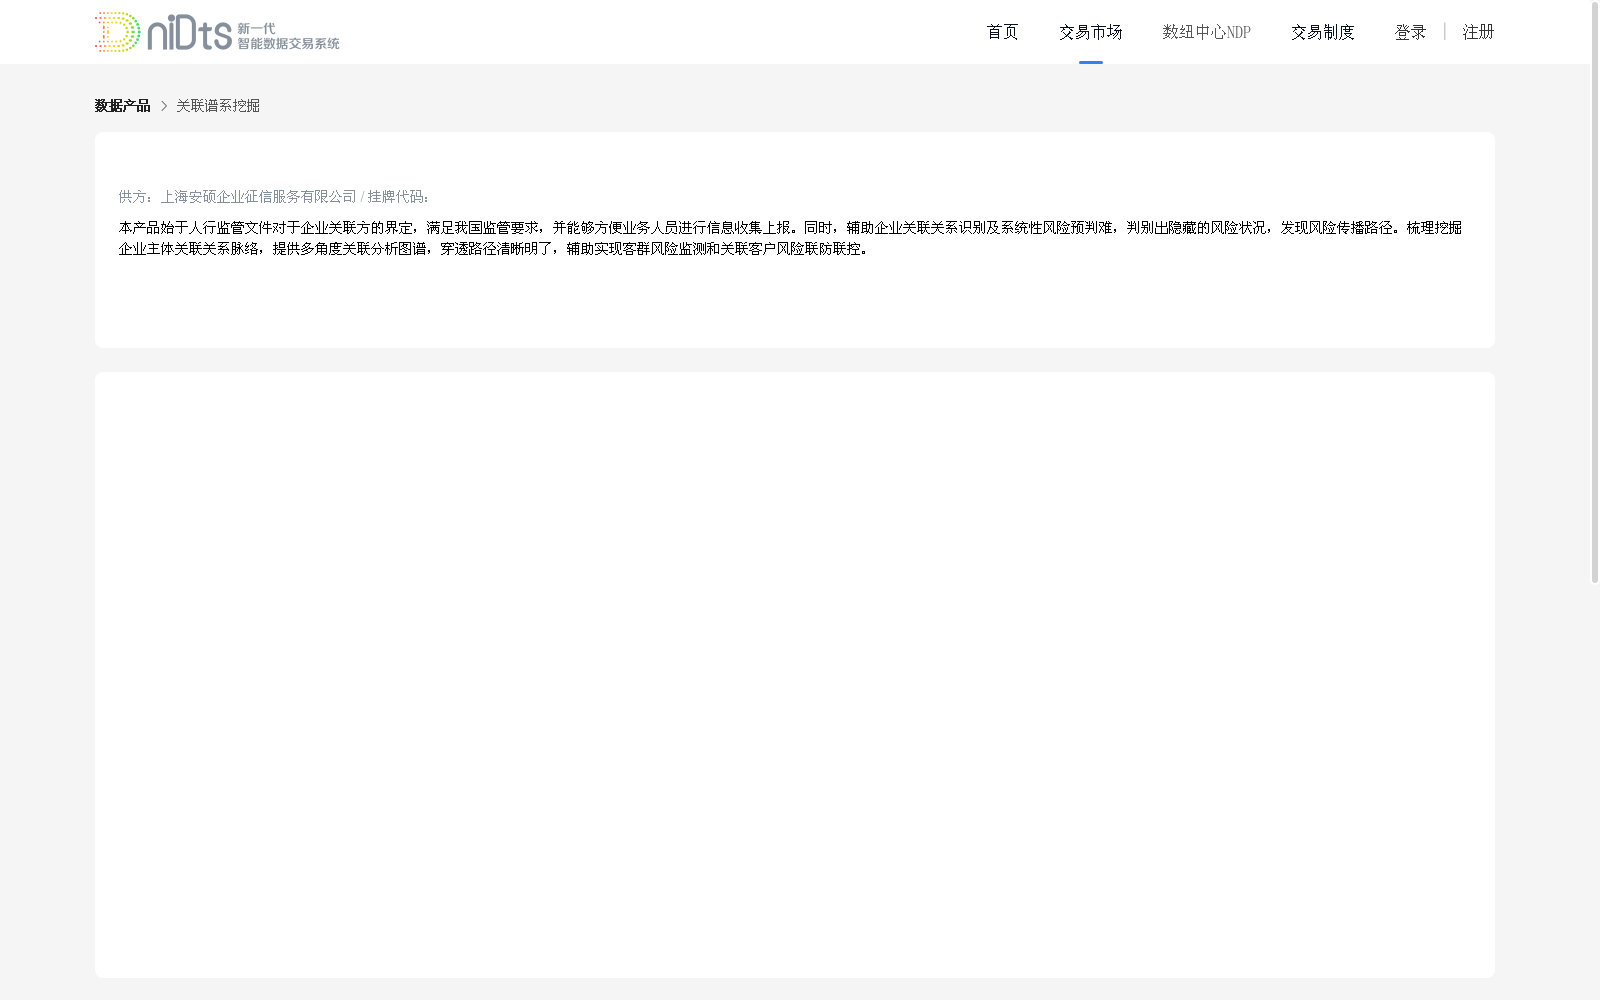Go back to 数据产品 breadcrumb
This screenshot has width=1600, height=1000.
coord(122,106)
